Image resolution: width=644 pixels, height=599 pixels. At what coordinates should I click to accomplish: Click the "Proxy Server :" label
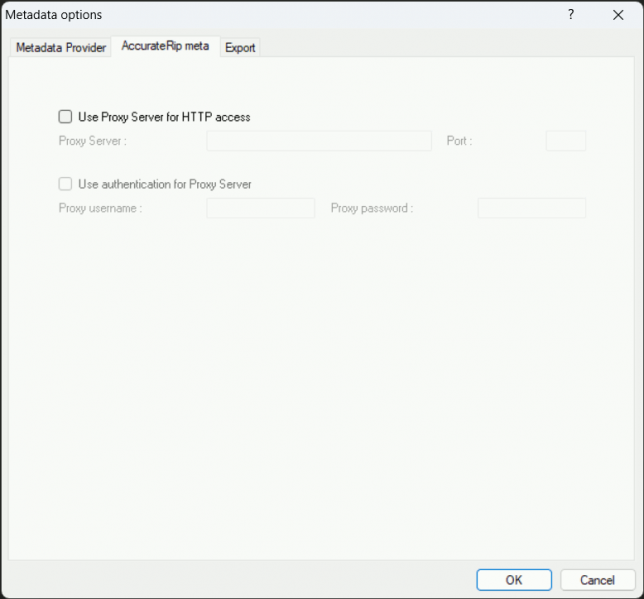tap(92, 141)
